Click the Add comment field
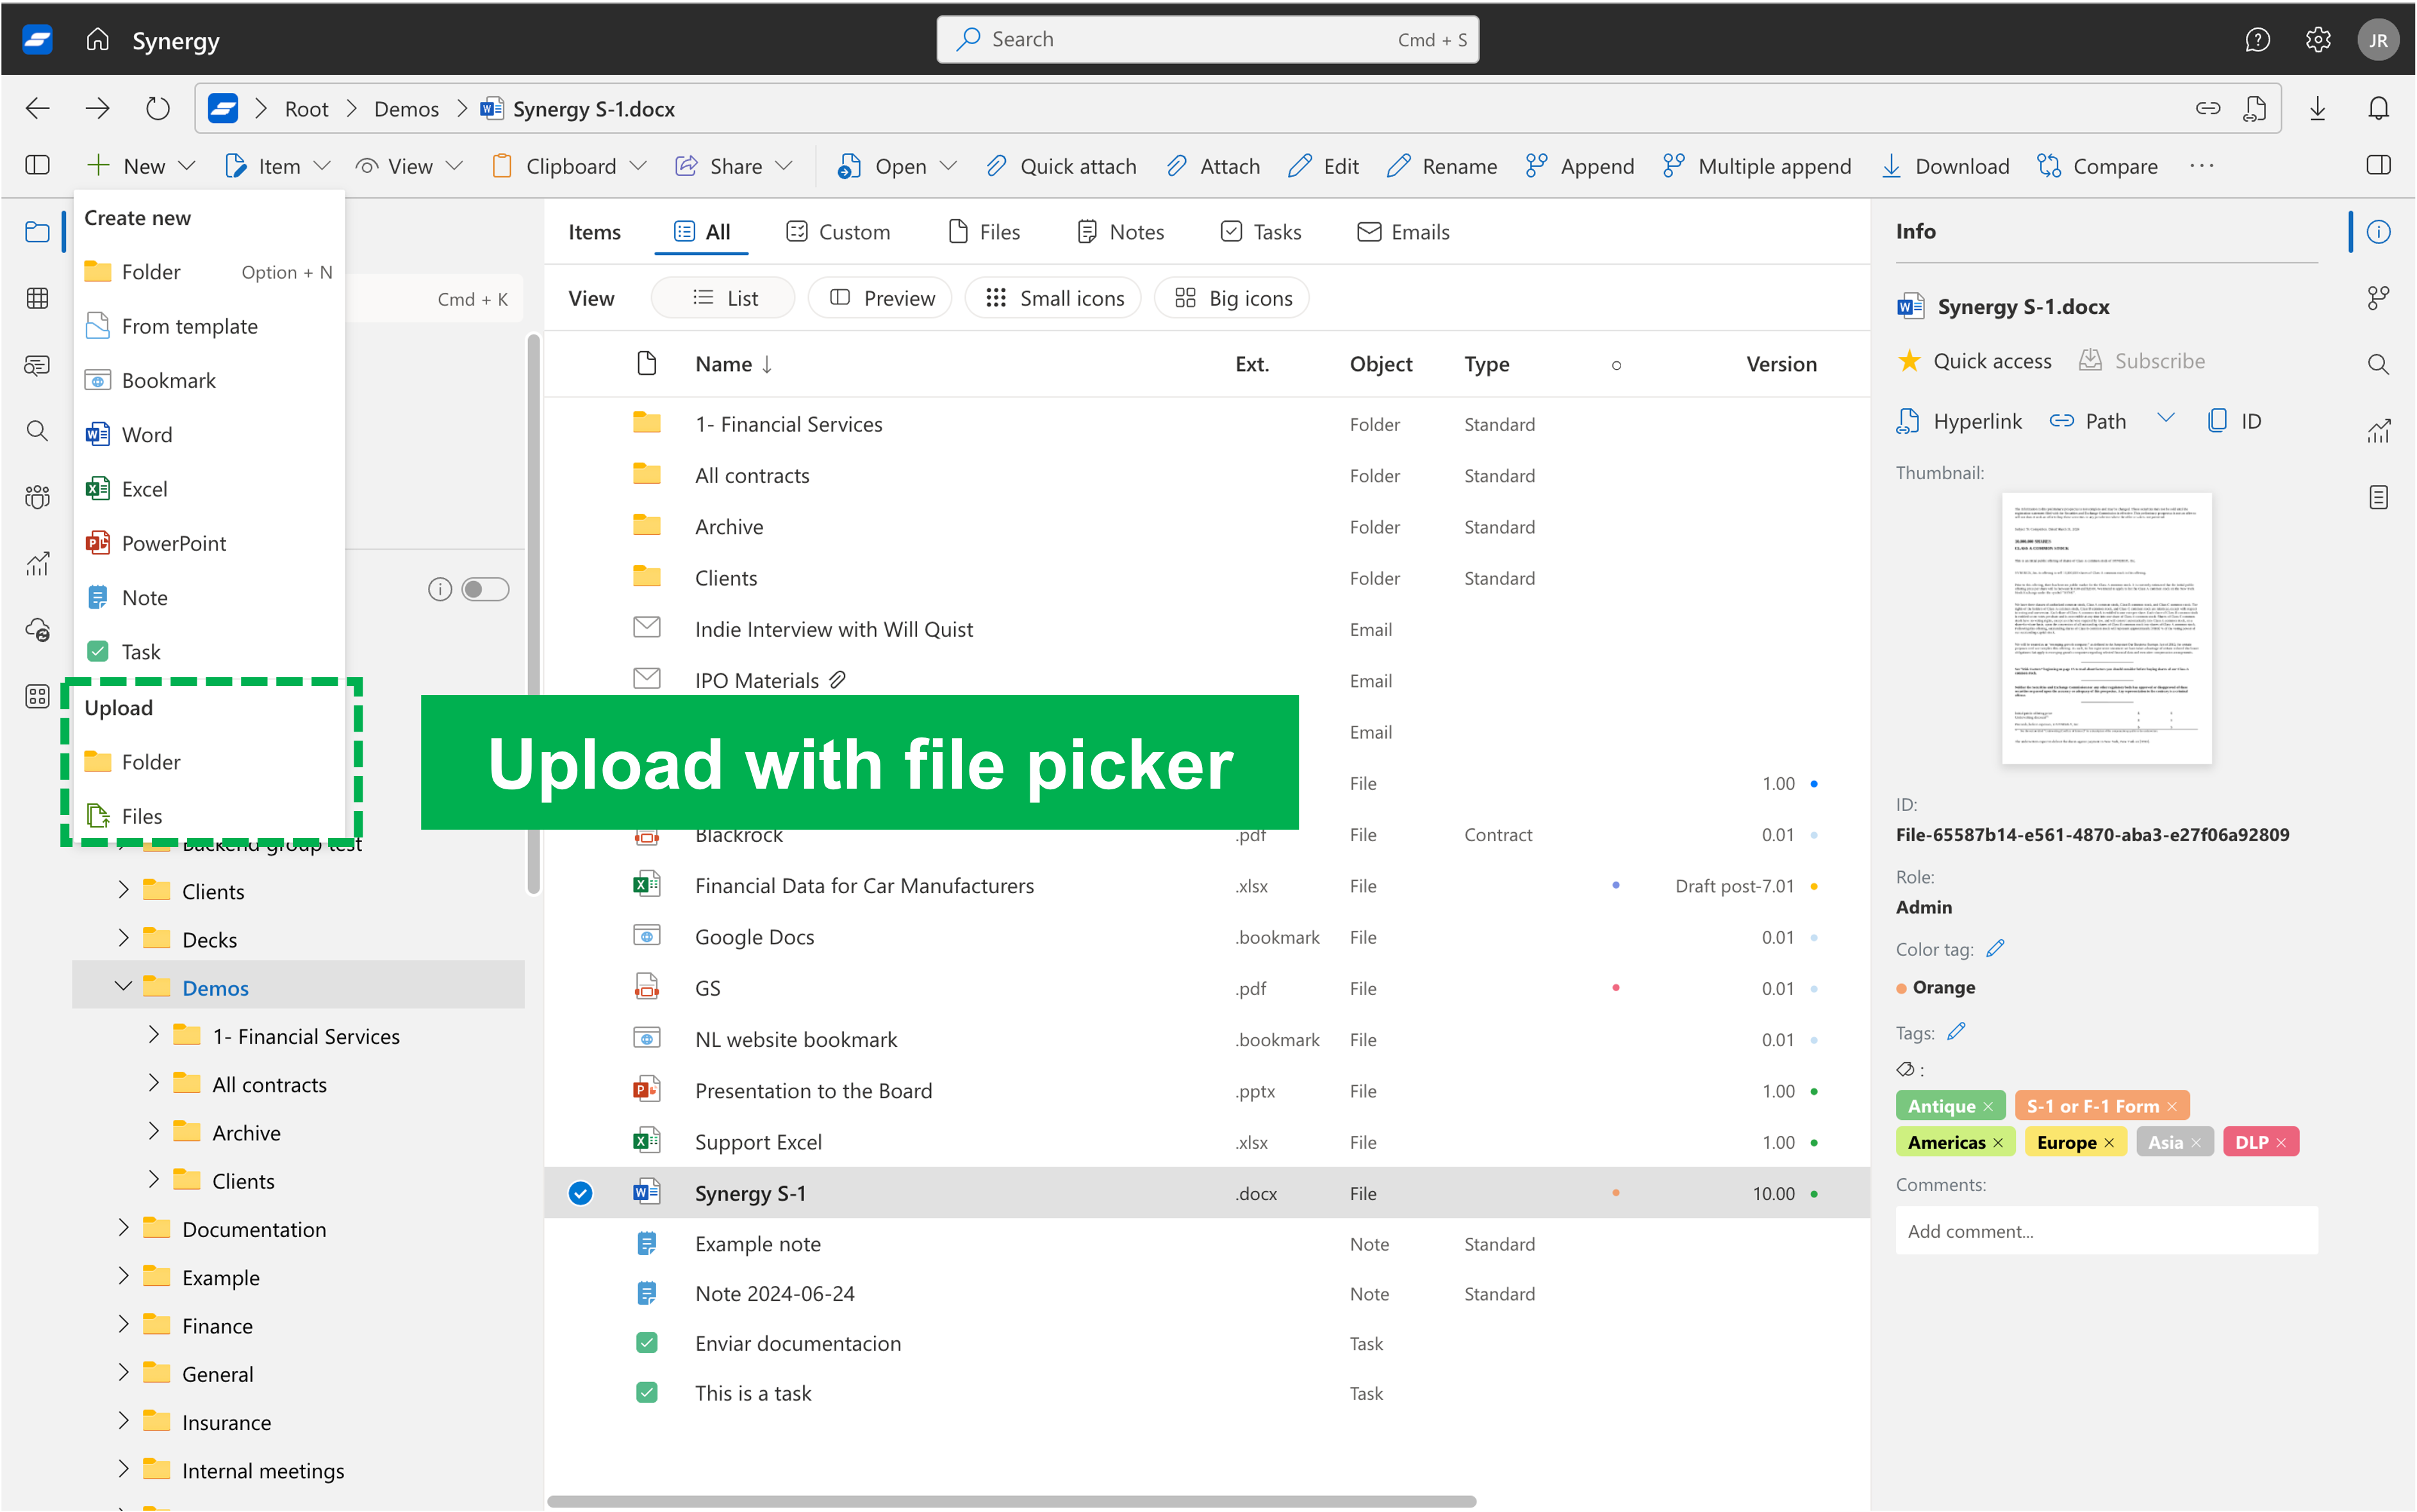This screenshot has width=2417, height=1512. click(2106, 1230)
